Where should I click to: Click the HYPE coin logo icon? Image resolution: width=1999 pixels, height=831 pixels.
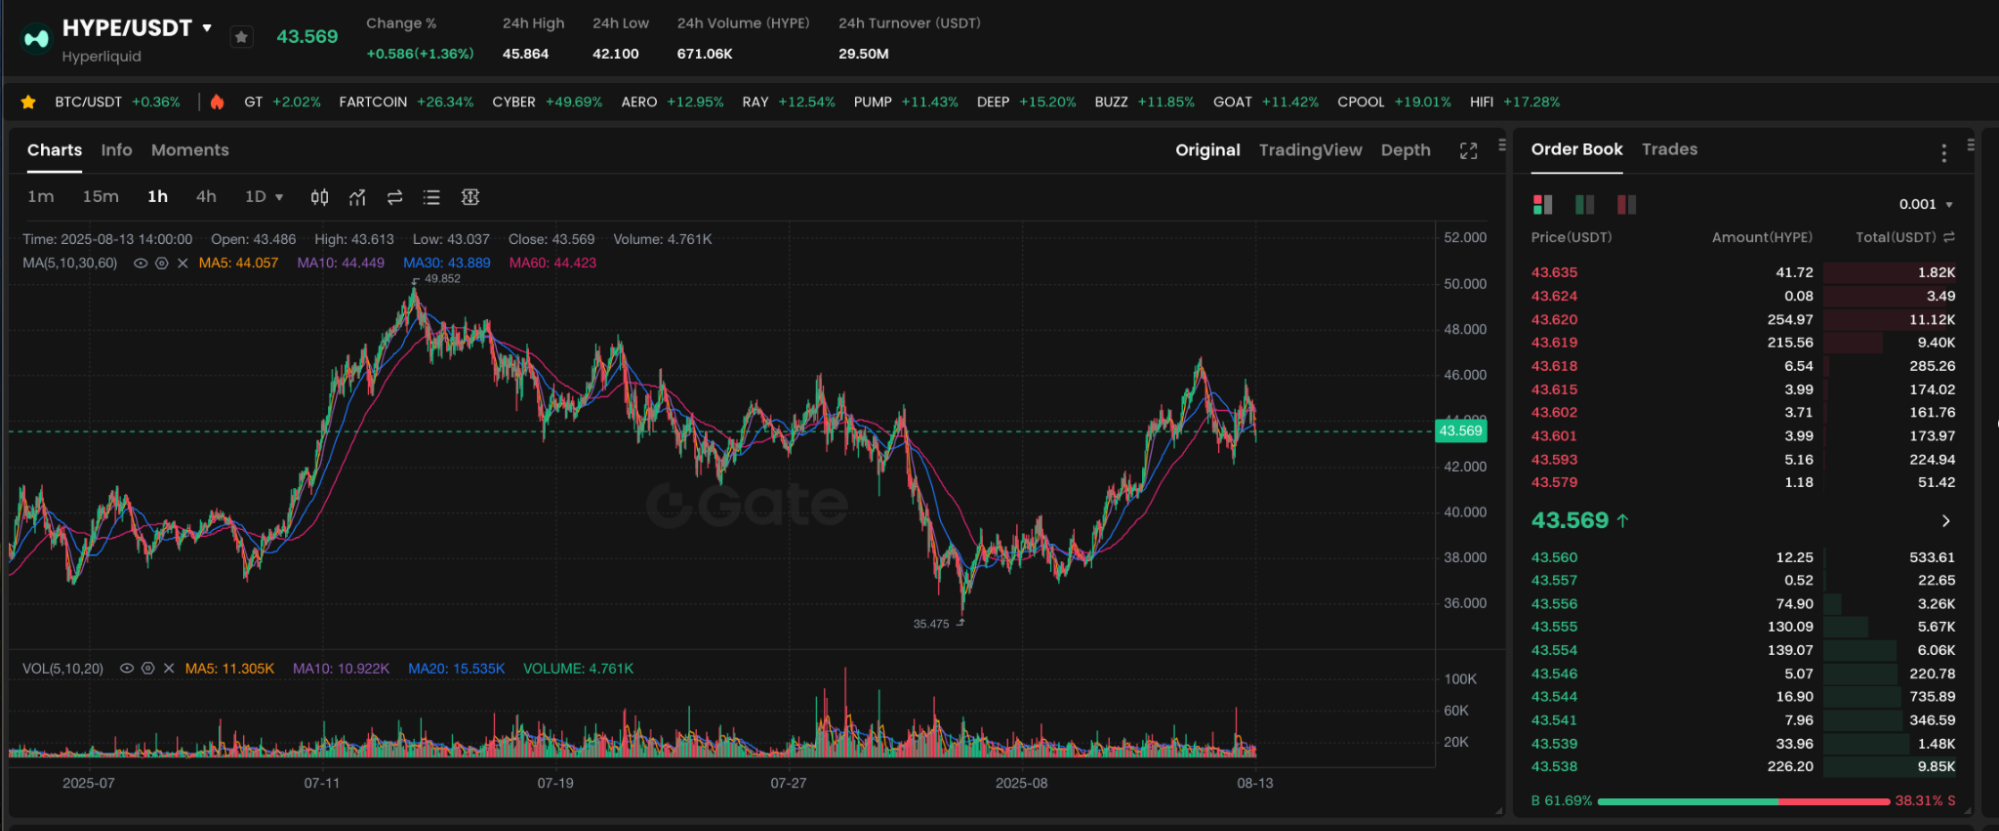(x=36, y=39)
